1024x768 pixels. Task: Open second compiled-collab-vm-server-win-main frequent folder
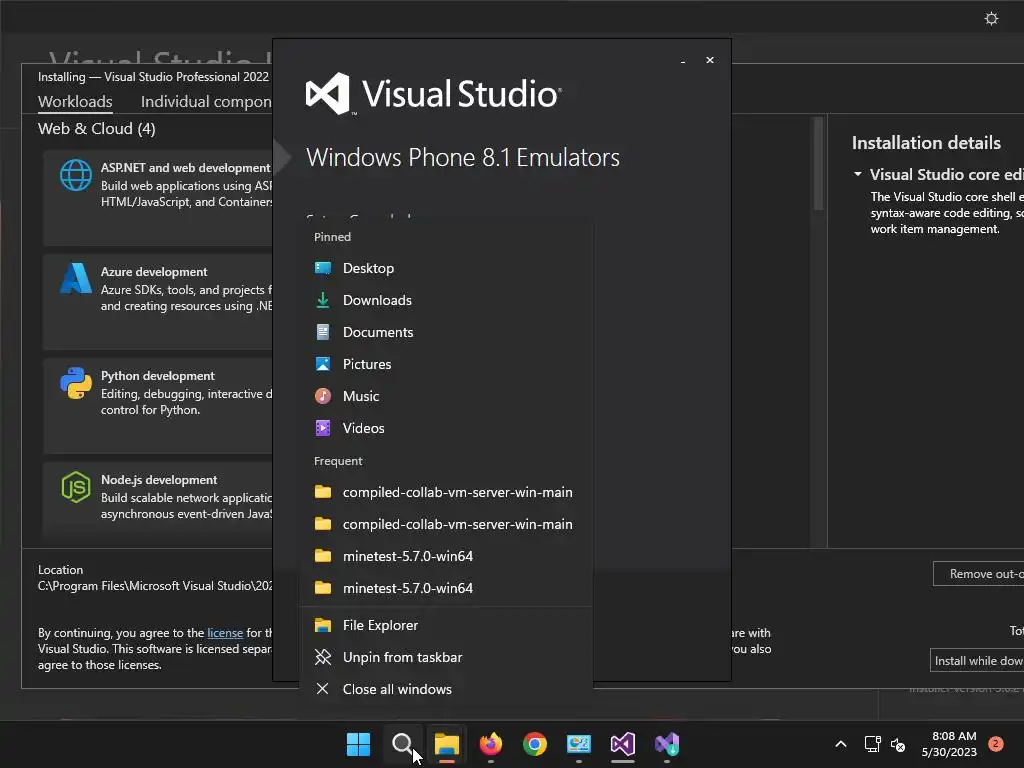(446, 524)
